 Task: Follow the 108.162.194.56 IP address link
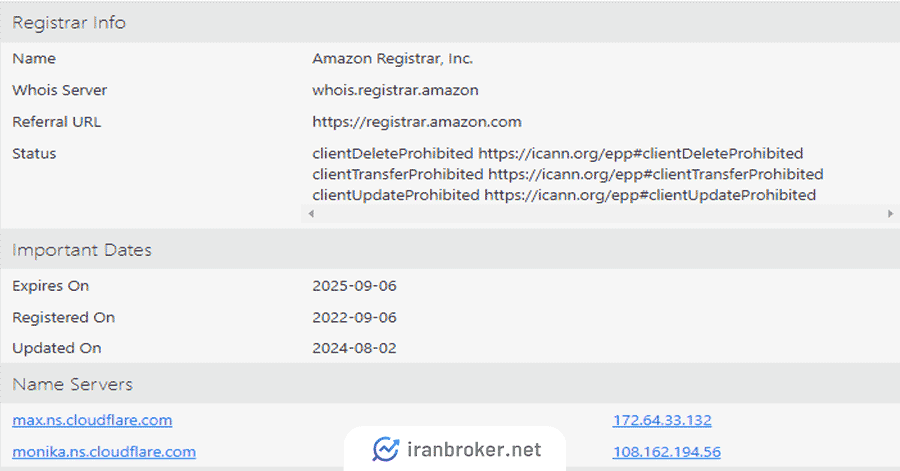coord(666,451)
